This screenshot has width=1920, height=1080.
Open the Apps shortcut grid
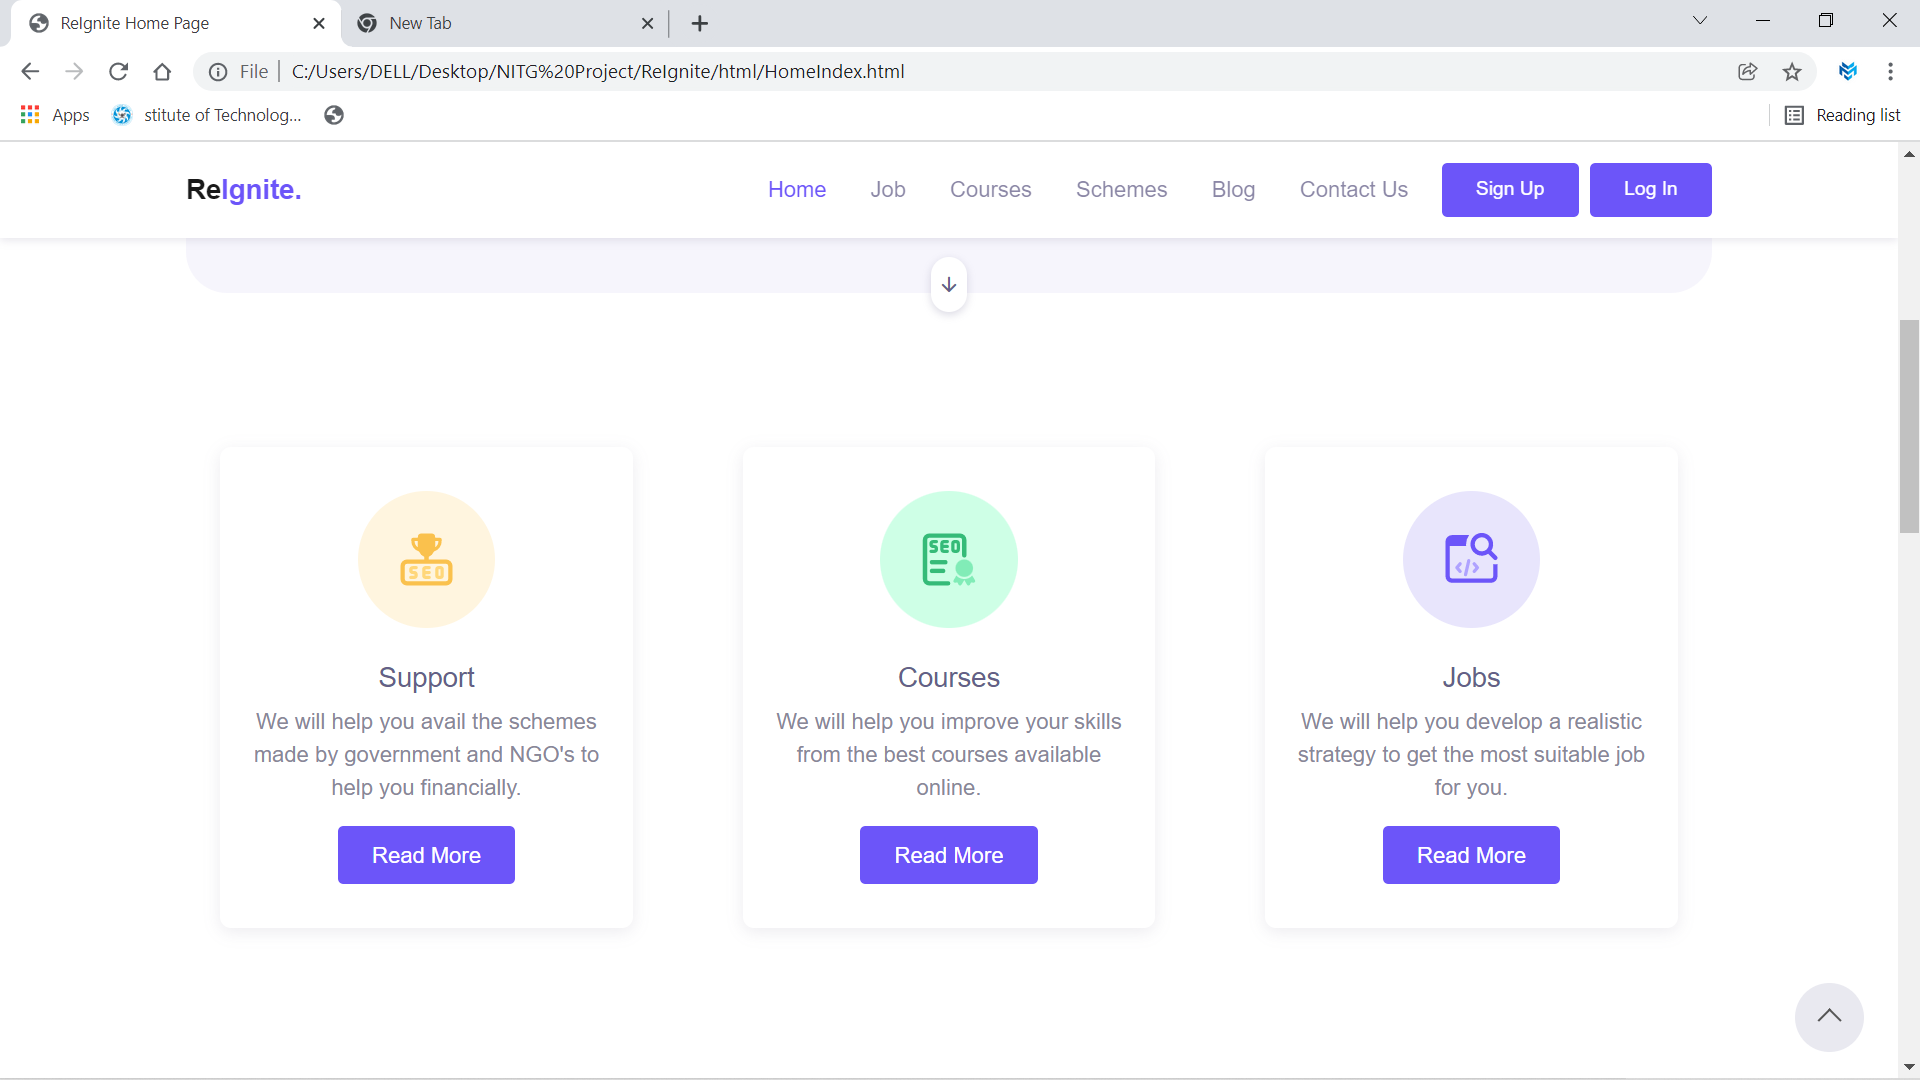(55, 115)
